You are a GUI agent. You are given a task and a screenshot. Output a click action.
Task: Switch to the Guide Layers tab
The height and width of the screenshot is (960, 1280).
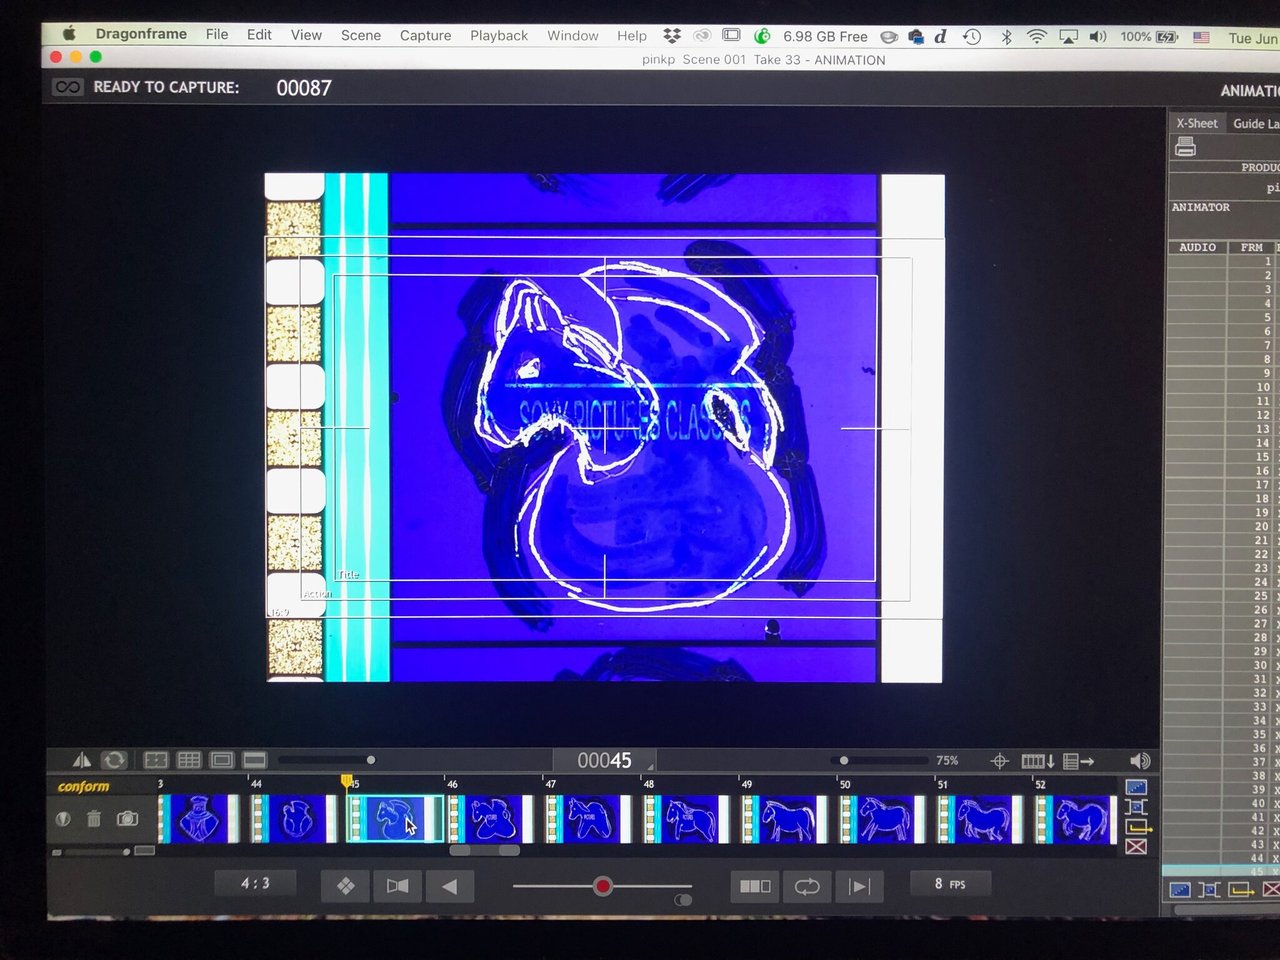coord(1256,123)
